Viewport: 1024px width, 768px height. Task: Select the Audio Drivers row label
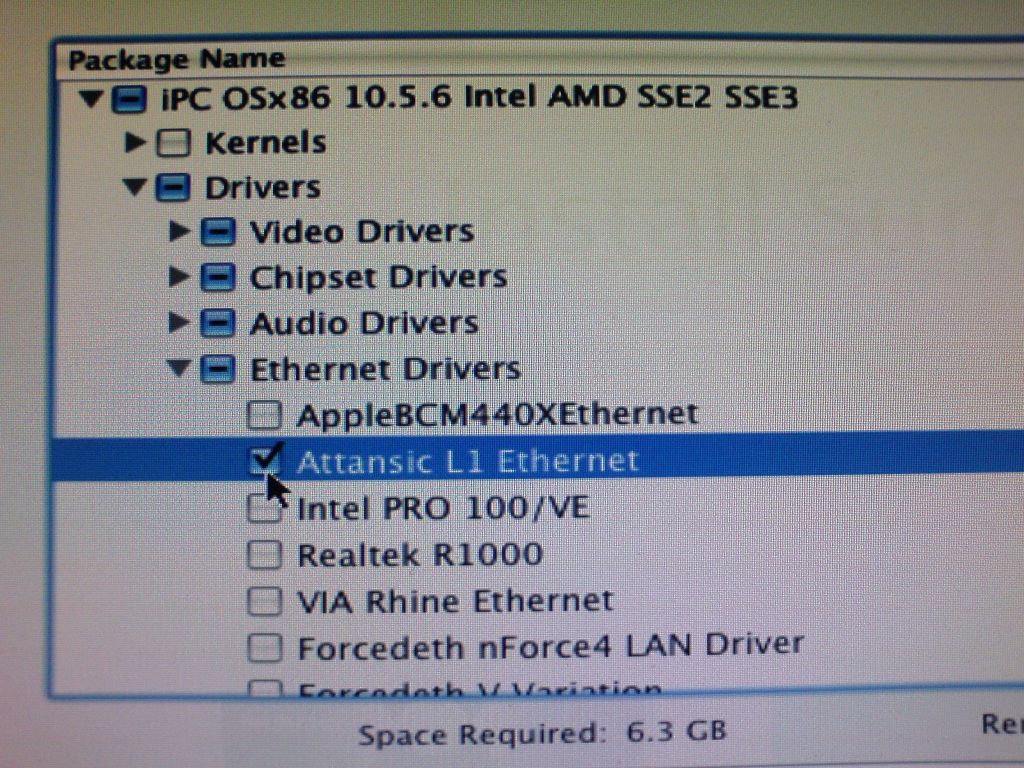click(x=364, y=323)
